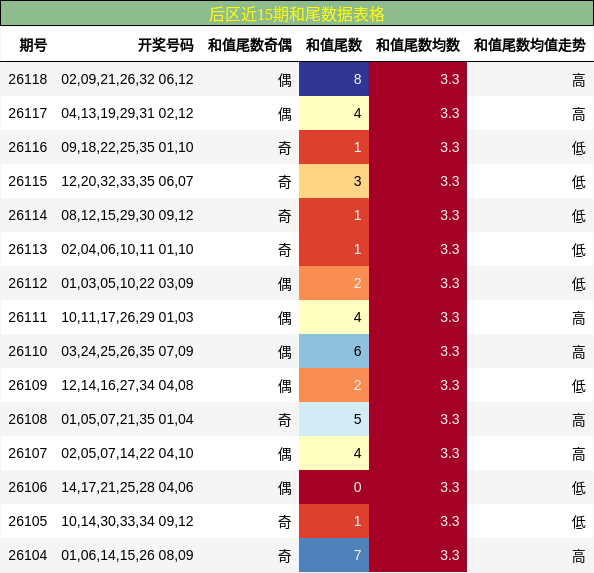Select the 和值尾数均数 column header
The width and height of the screenshot is (594, 573).
coord(418,45)
